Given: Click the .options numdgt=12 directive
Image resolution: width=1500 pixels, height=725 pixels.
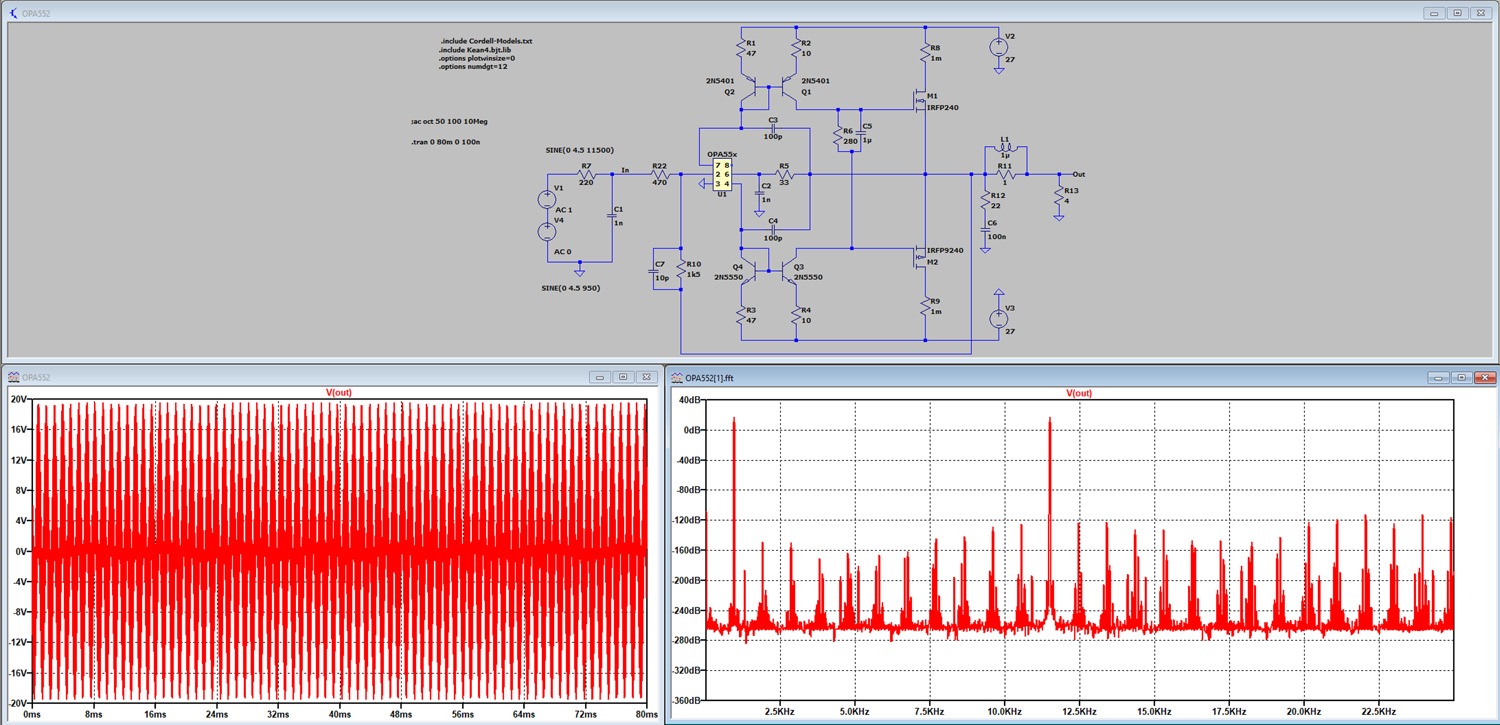Looking at the screenshot, I should coord(472,67).
